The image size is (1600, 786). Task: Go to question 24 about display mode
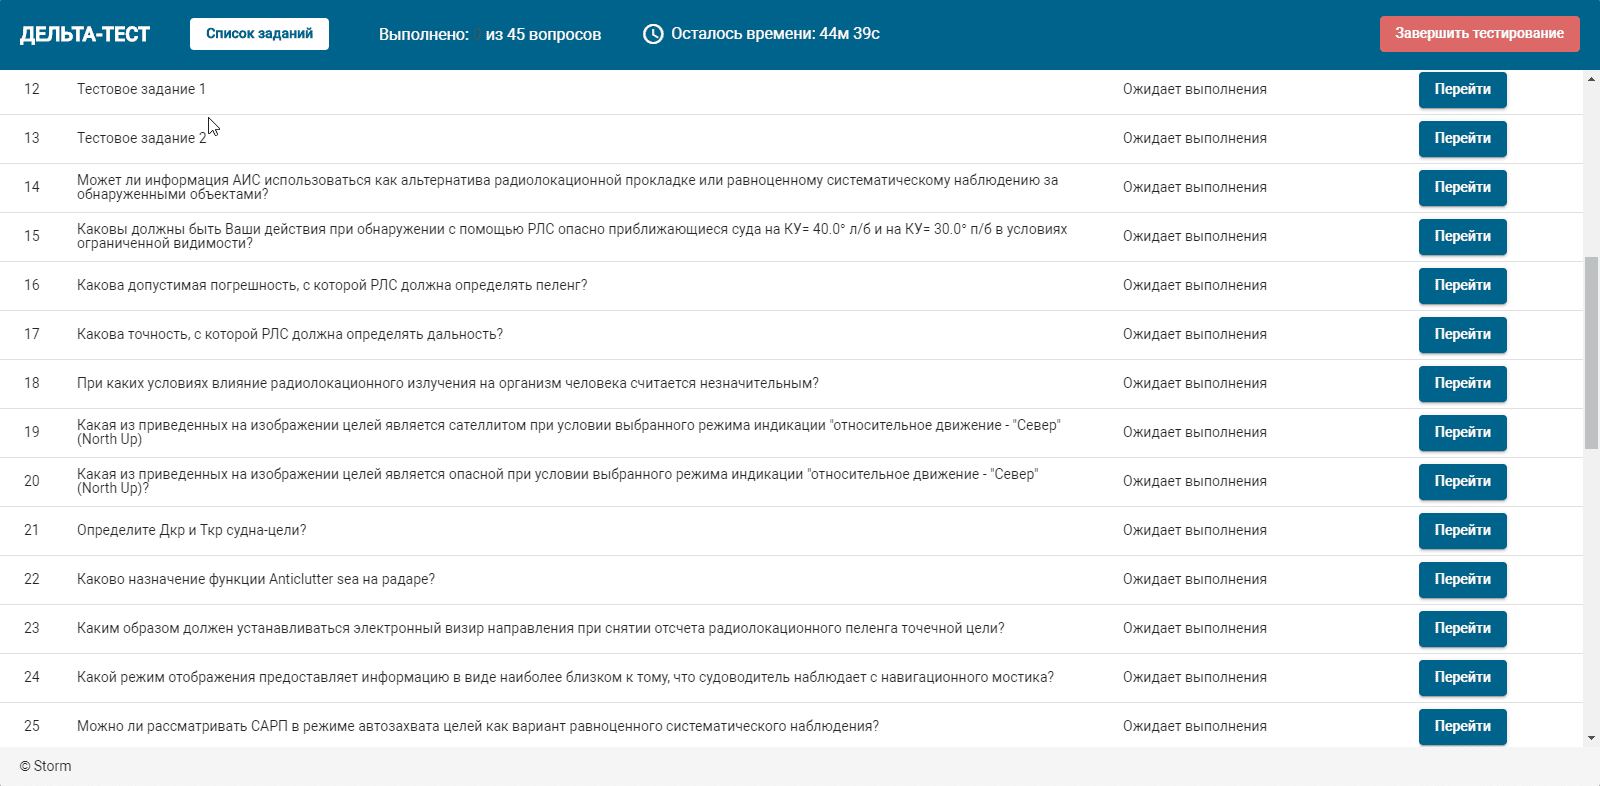pyautogui.click(x=1462, y=678)
